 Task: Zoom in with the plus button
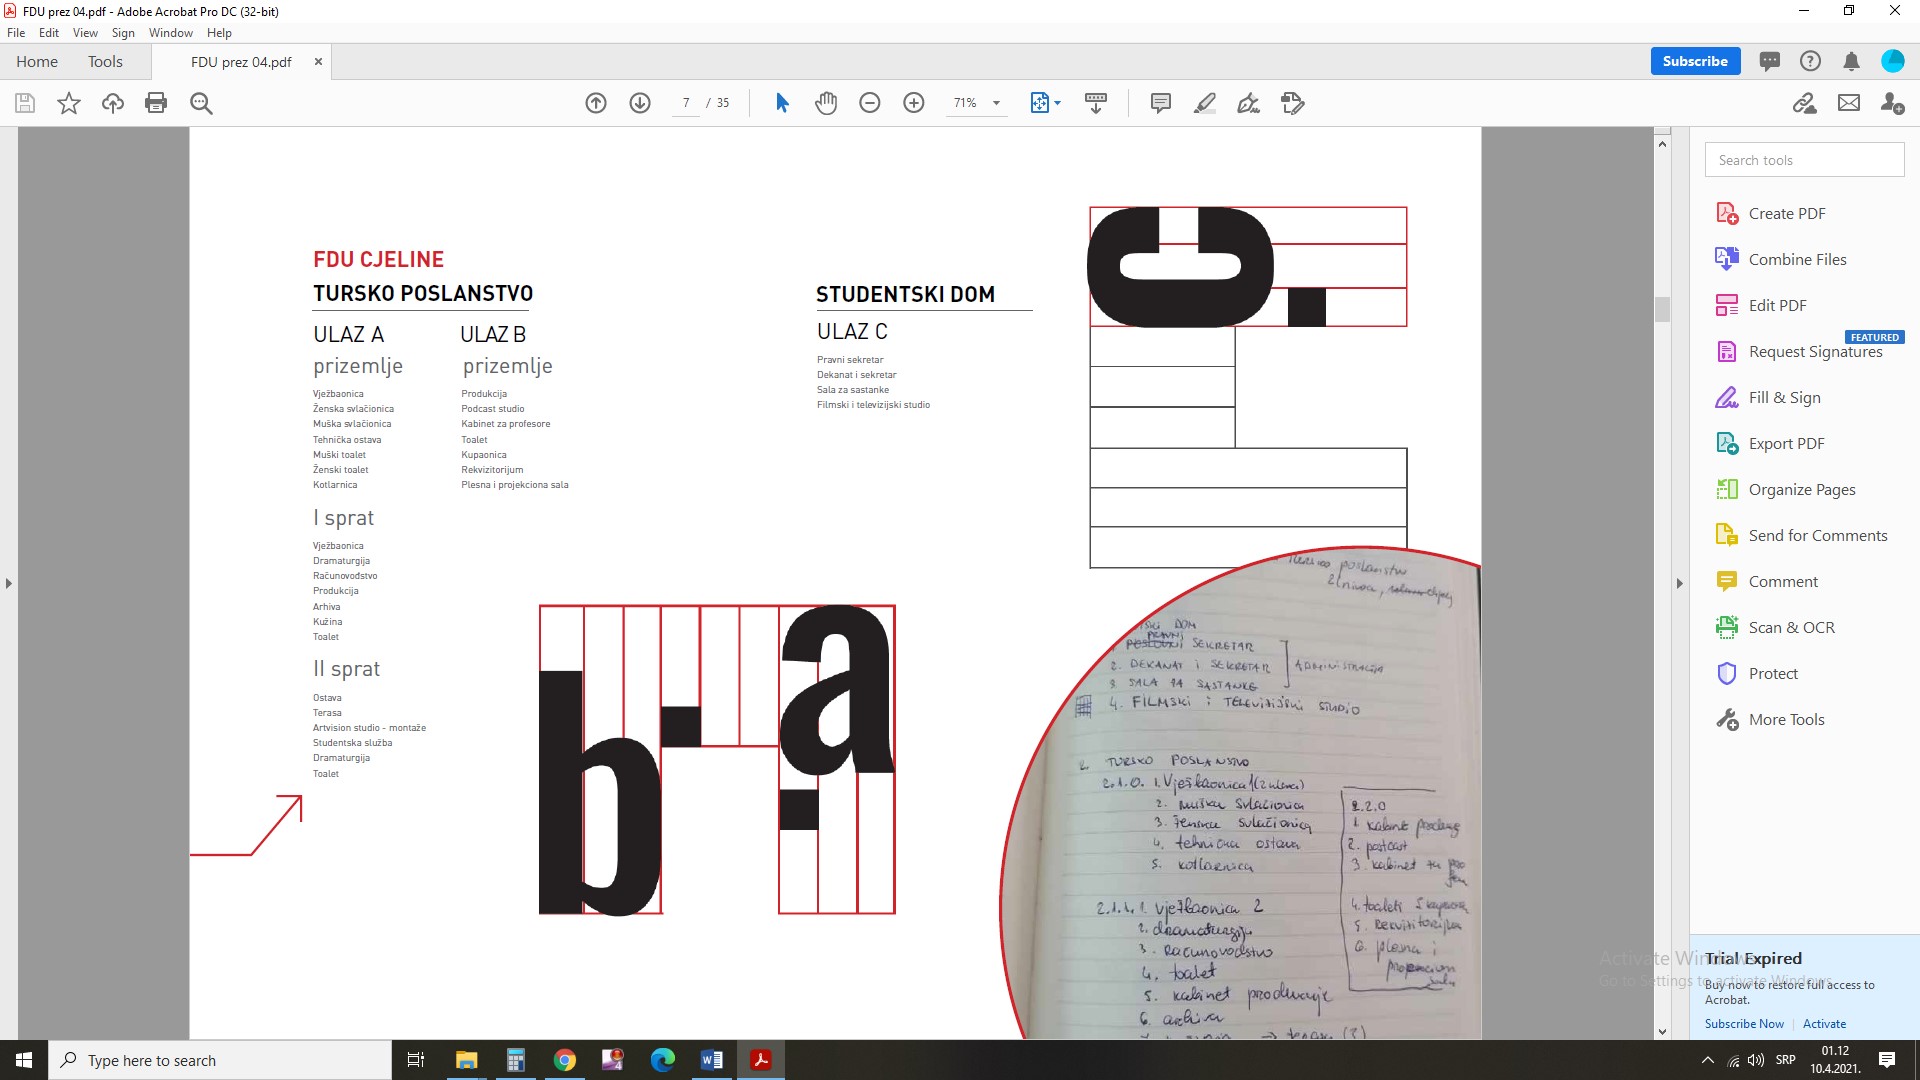pos(914,103)
